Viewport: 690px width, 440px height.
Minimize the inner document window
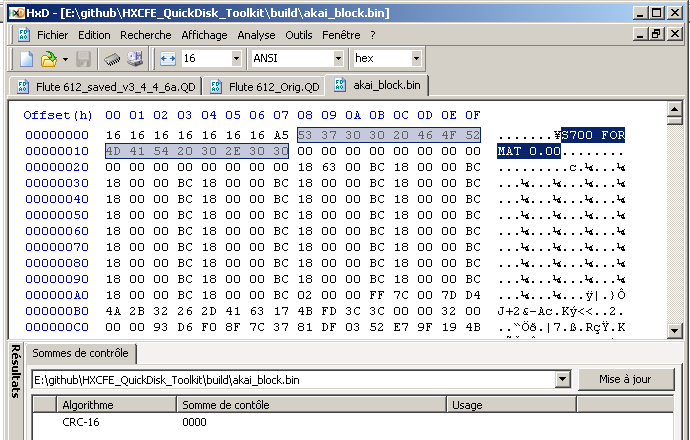click(x=640, y=34)
